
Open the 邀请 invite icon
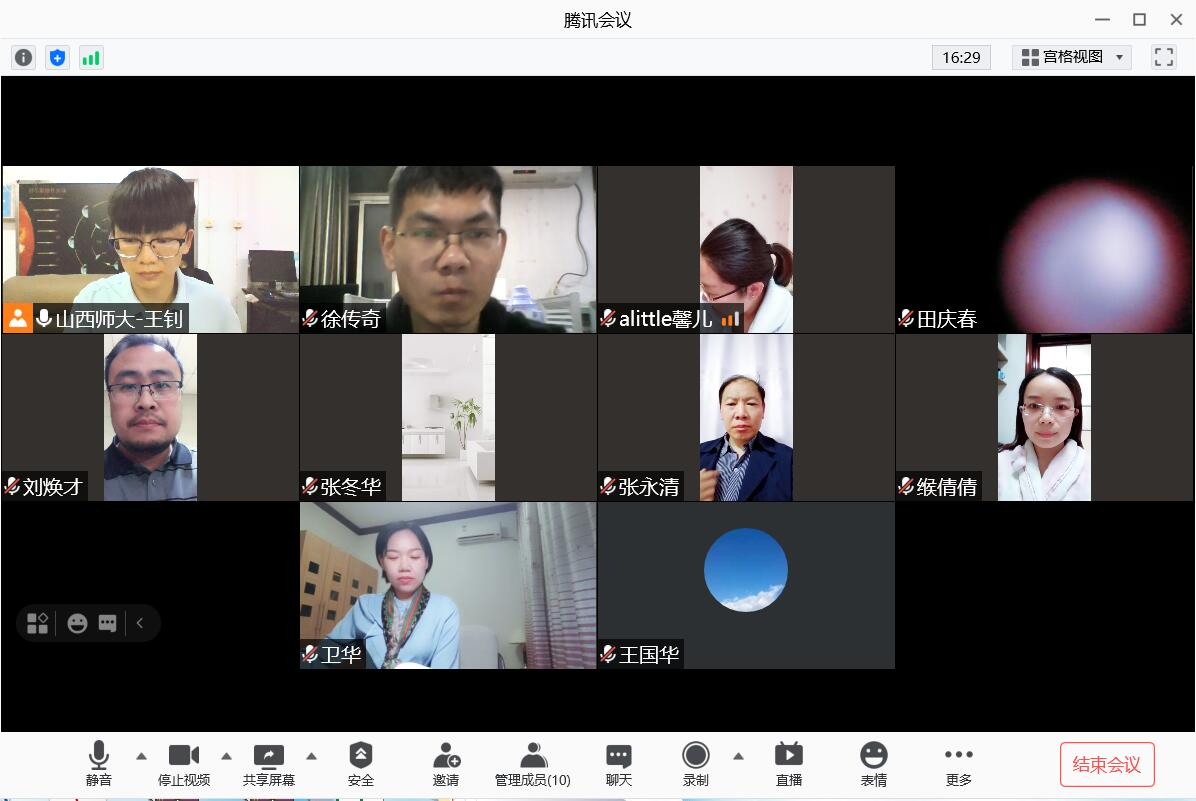pyautogui.click(x=446, y=765)
